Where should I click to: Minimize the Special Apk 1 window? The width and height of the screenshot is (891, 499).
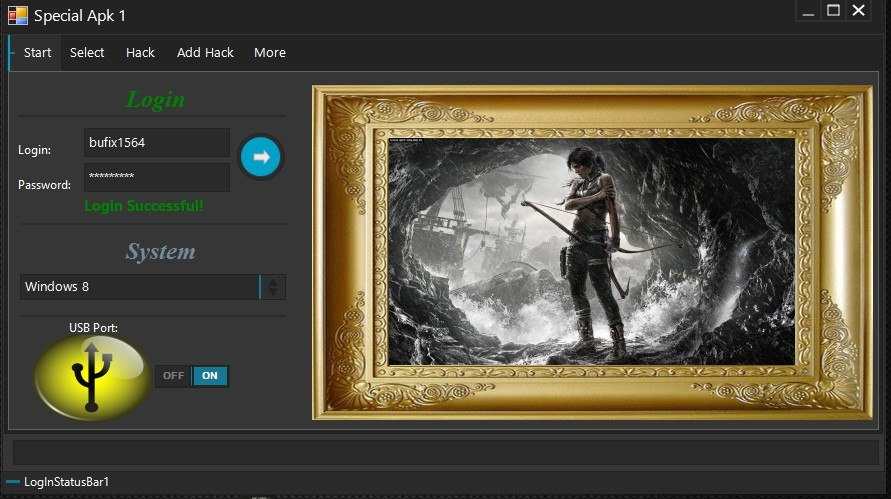click(808, 11)
